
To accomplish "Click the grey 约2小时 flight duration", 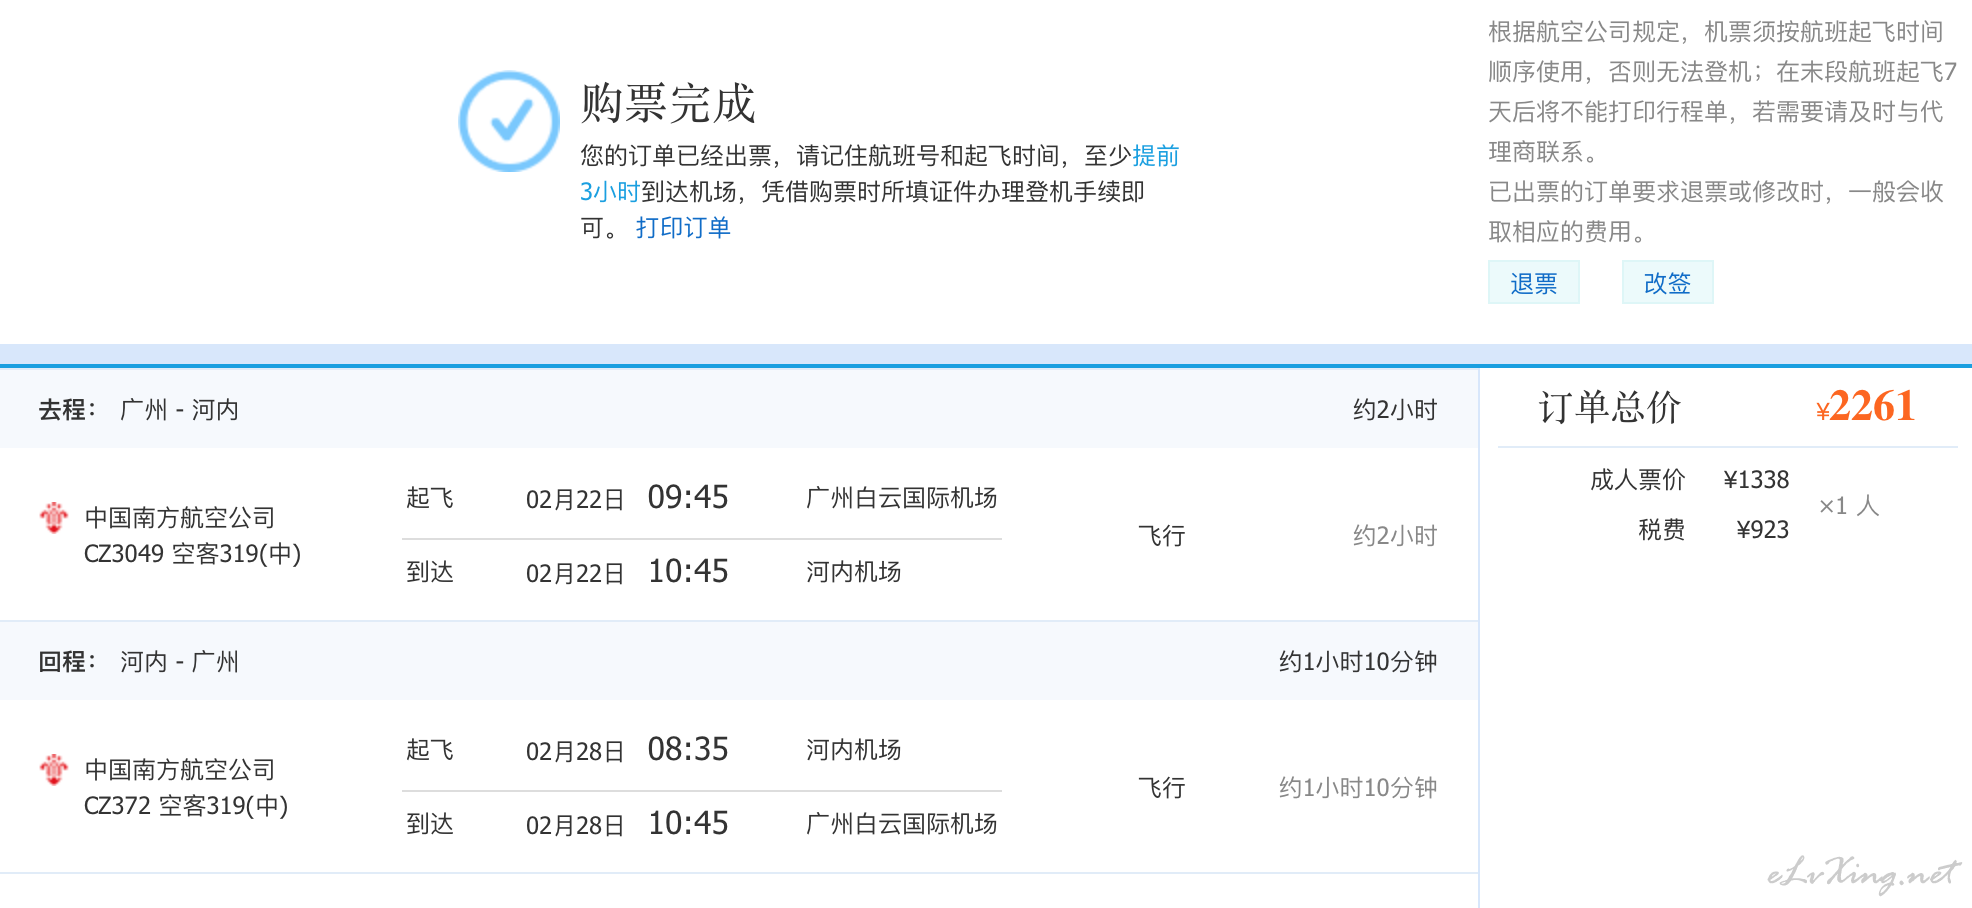I will point(1395,536).
